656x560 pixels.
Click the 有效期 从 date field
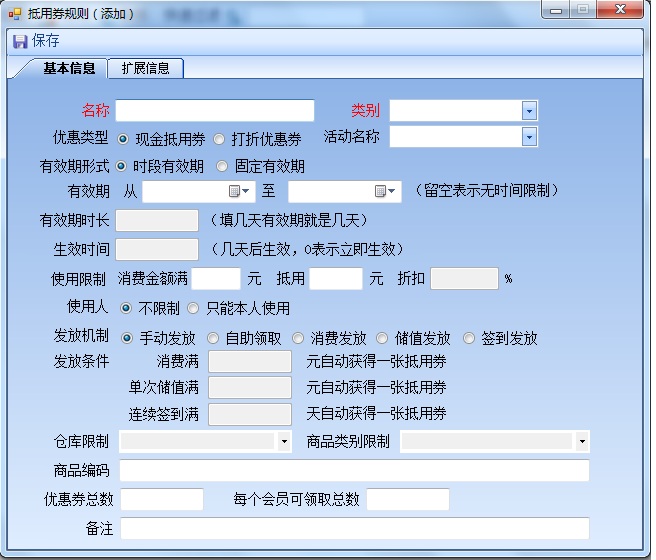coord(199,192)
